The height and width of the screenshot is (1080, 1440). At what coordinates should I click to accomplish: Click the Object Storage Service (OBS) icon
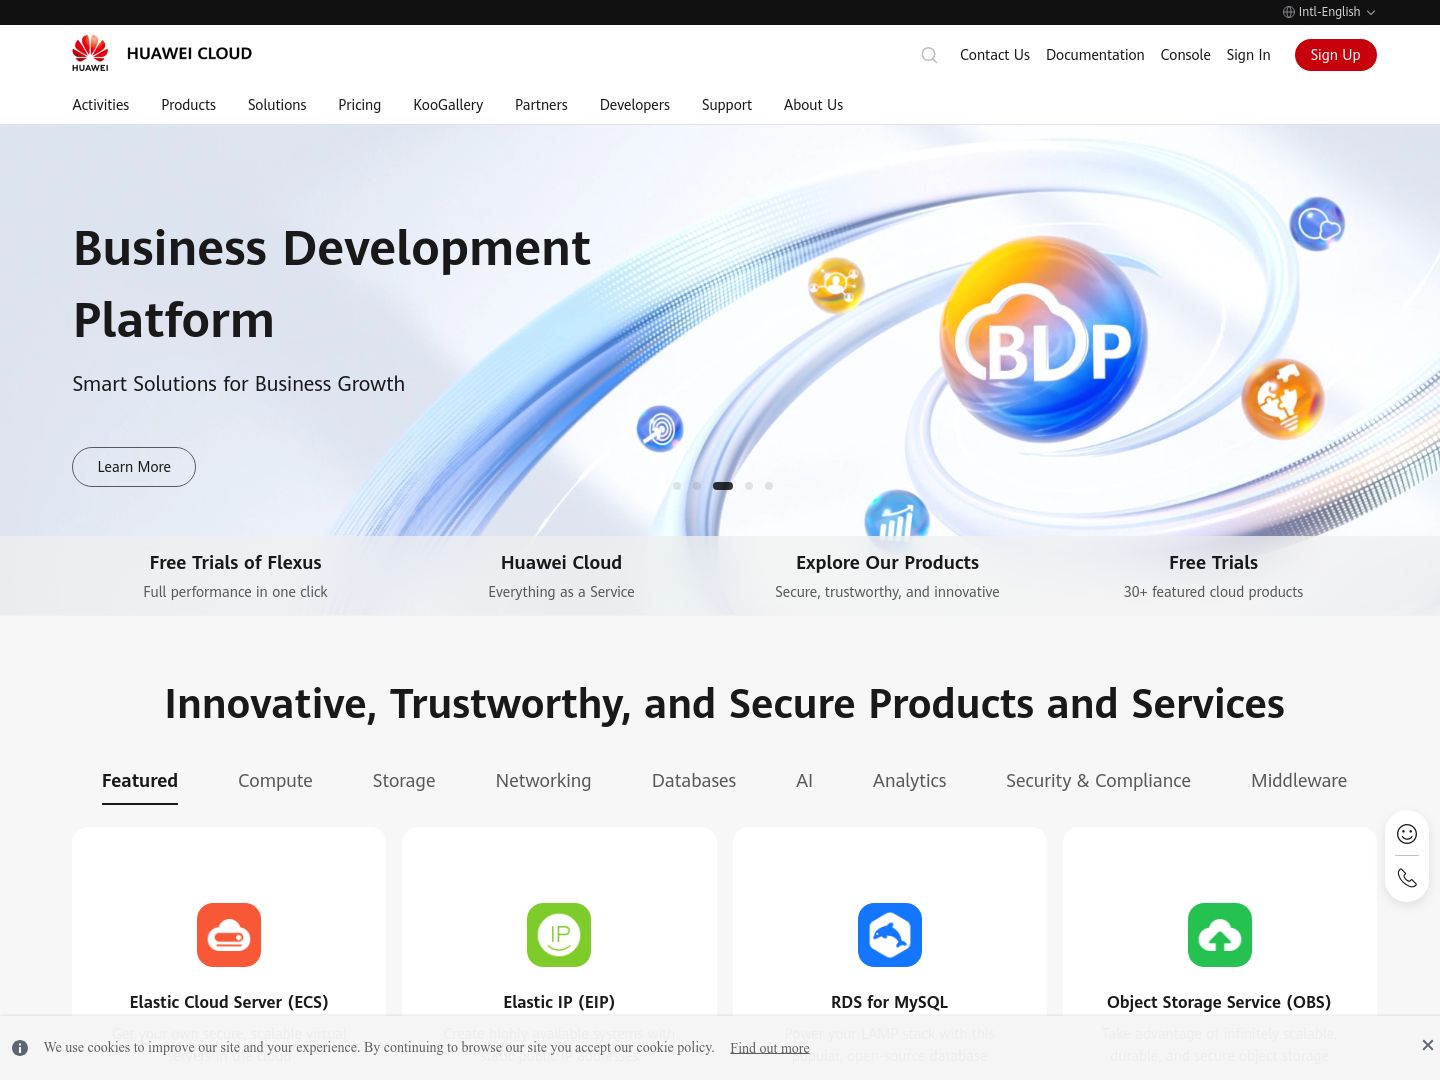point(1220,935)
